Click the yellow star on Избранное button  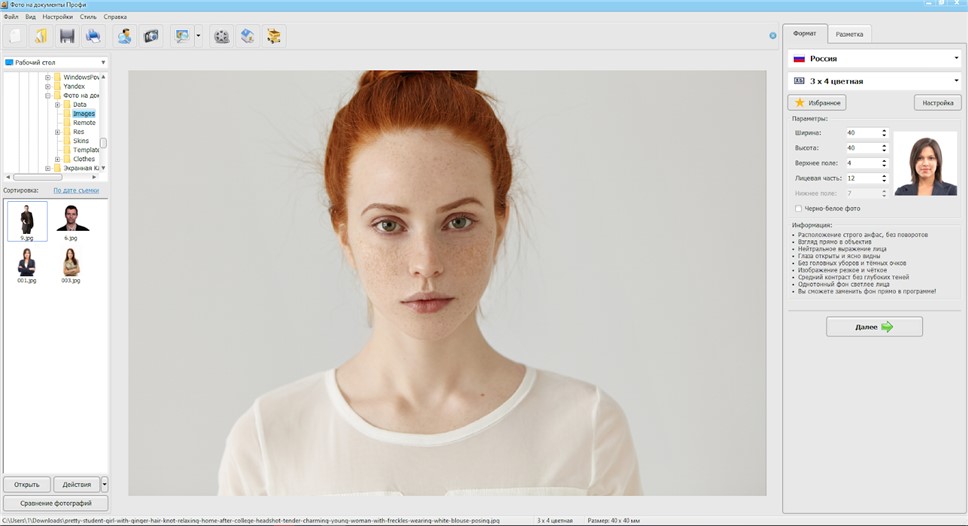click(799, 102)
